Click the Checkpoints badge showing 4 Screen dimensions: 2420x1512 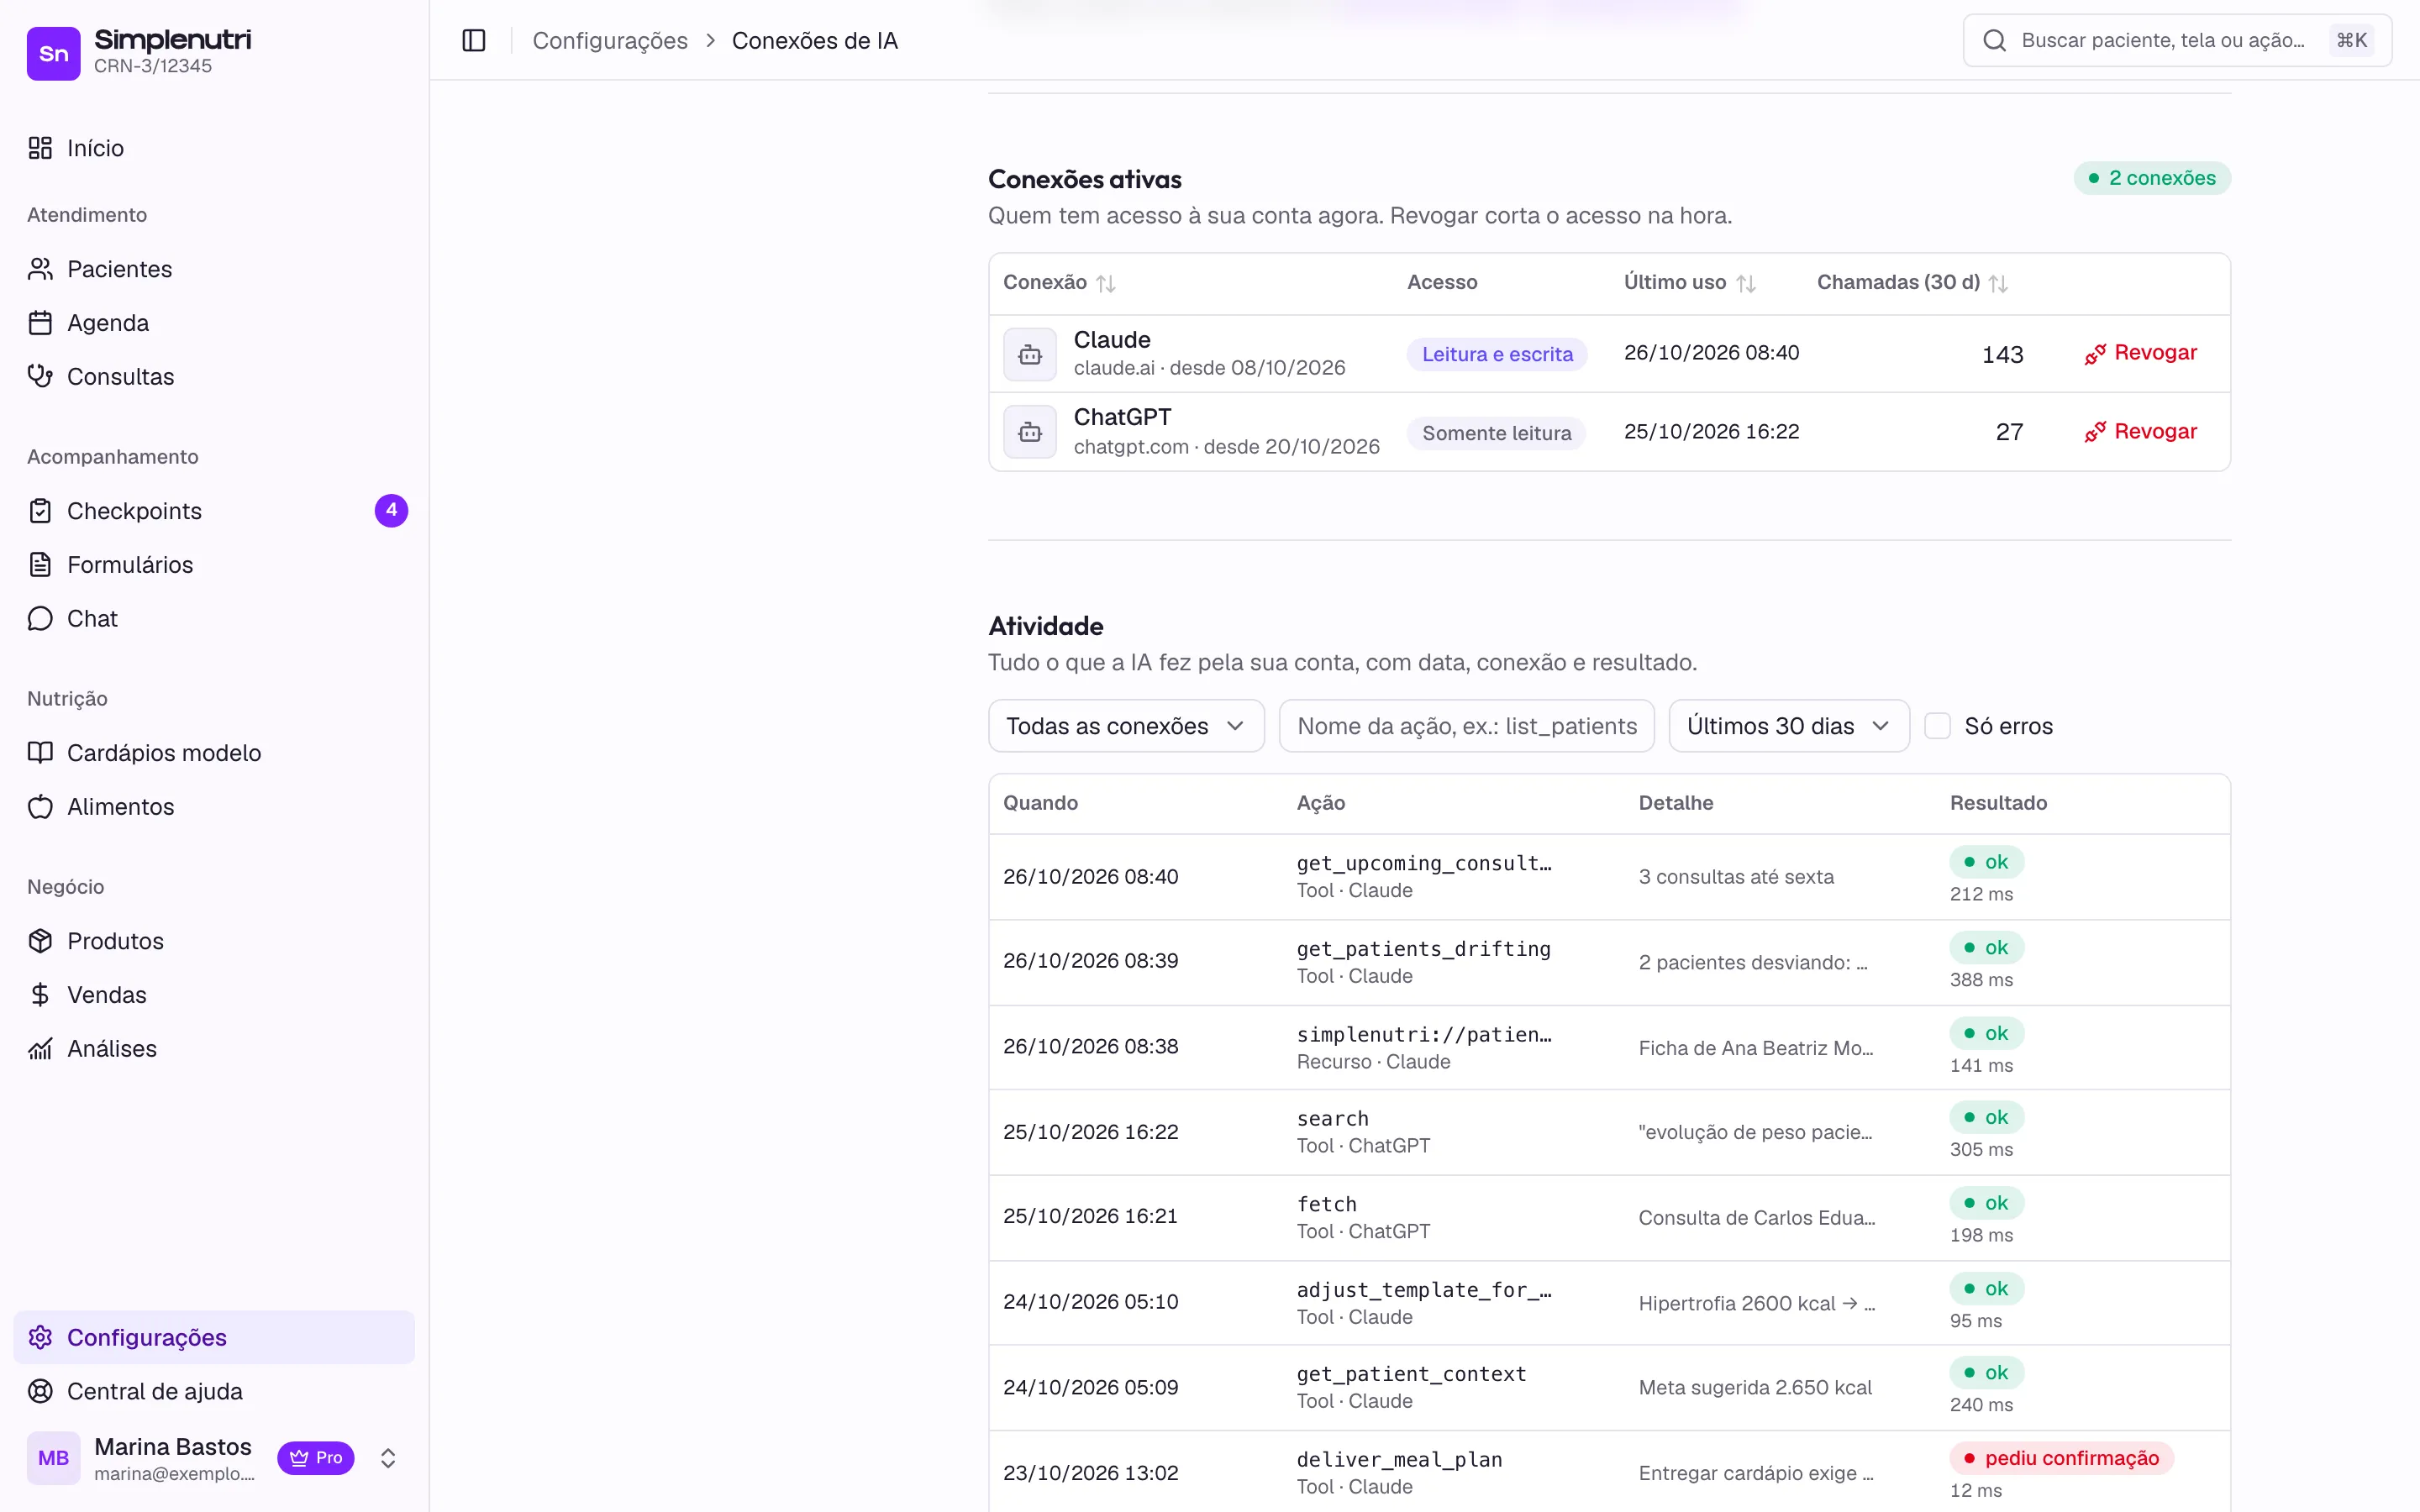[391, 510]
